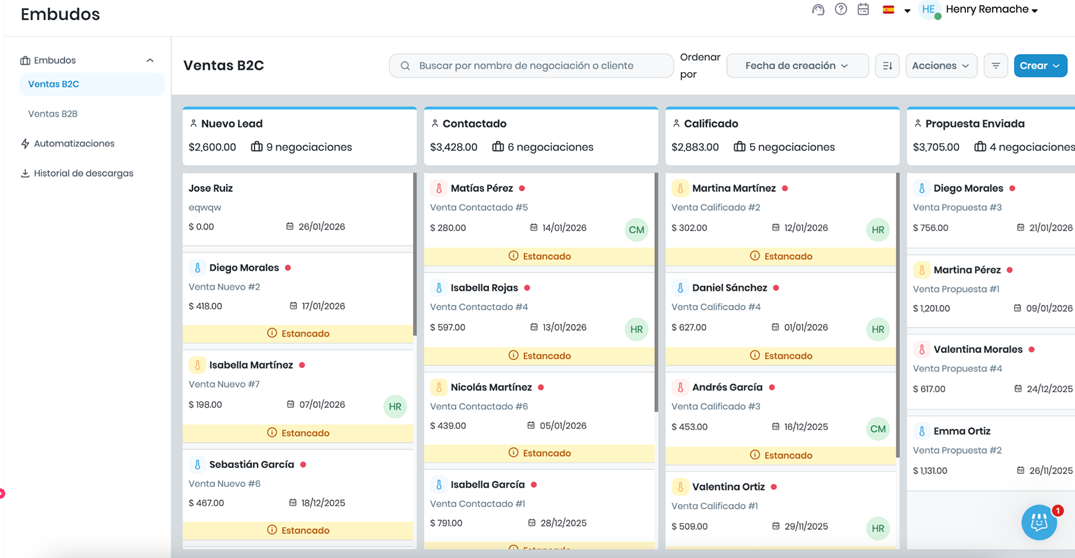This screenshot has width=1075, height=558.
Task: Click thermometer icon on Daniel Sánchez card
Action: coord(680,288)
